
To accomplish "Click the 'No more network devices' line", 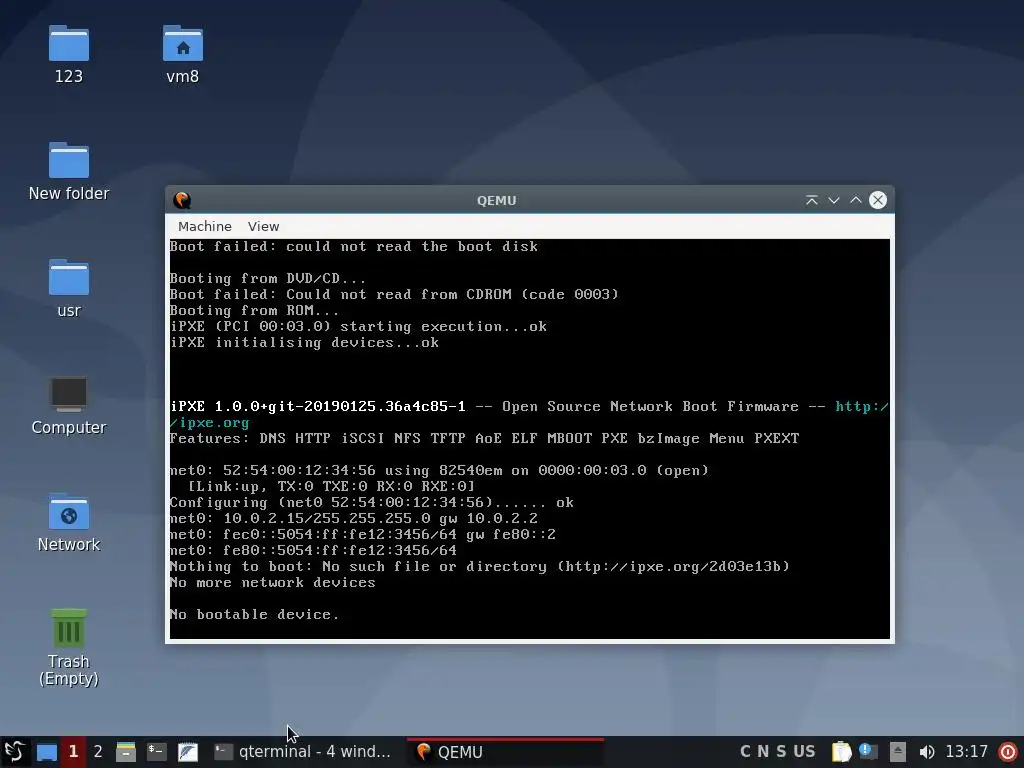I will [272, 583].
